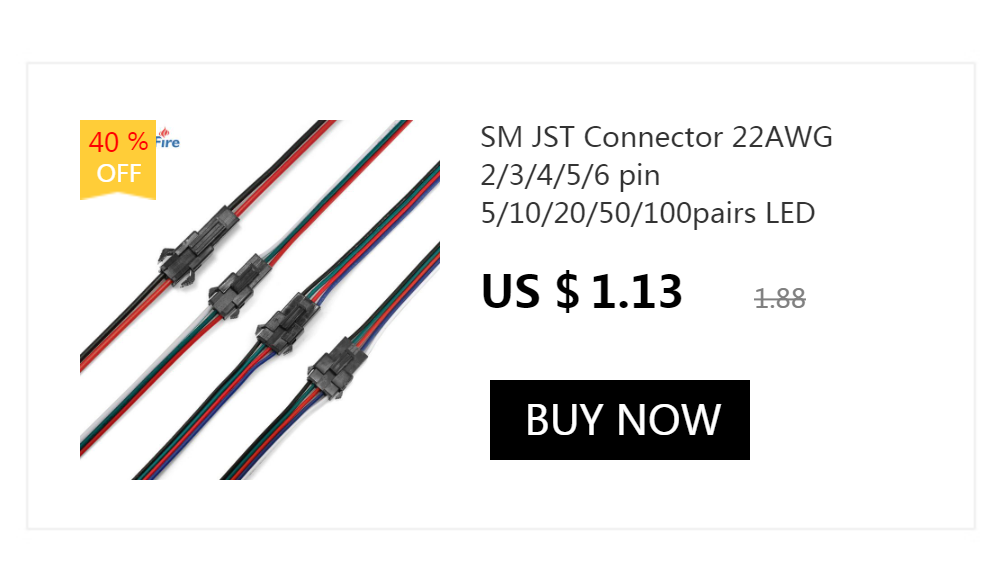Click the red 40 % discount text
1000x580 pixels.
click(x=118, y=142)
